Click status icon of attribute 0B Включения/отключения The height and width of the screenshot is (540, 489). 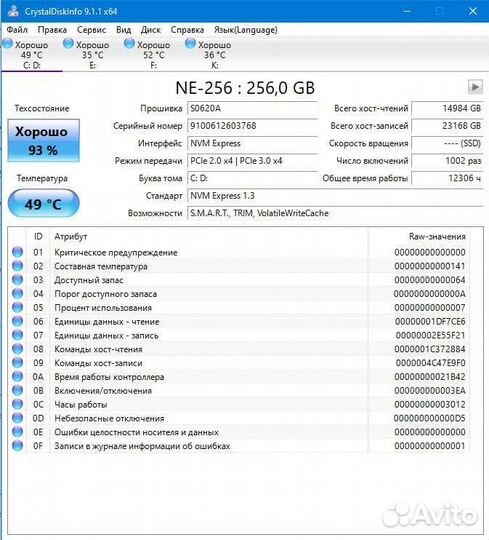pos(18,390)
